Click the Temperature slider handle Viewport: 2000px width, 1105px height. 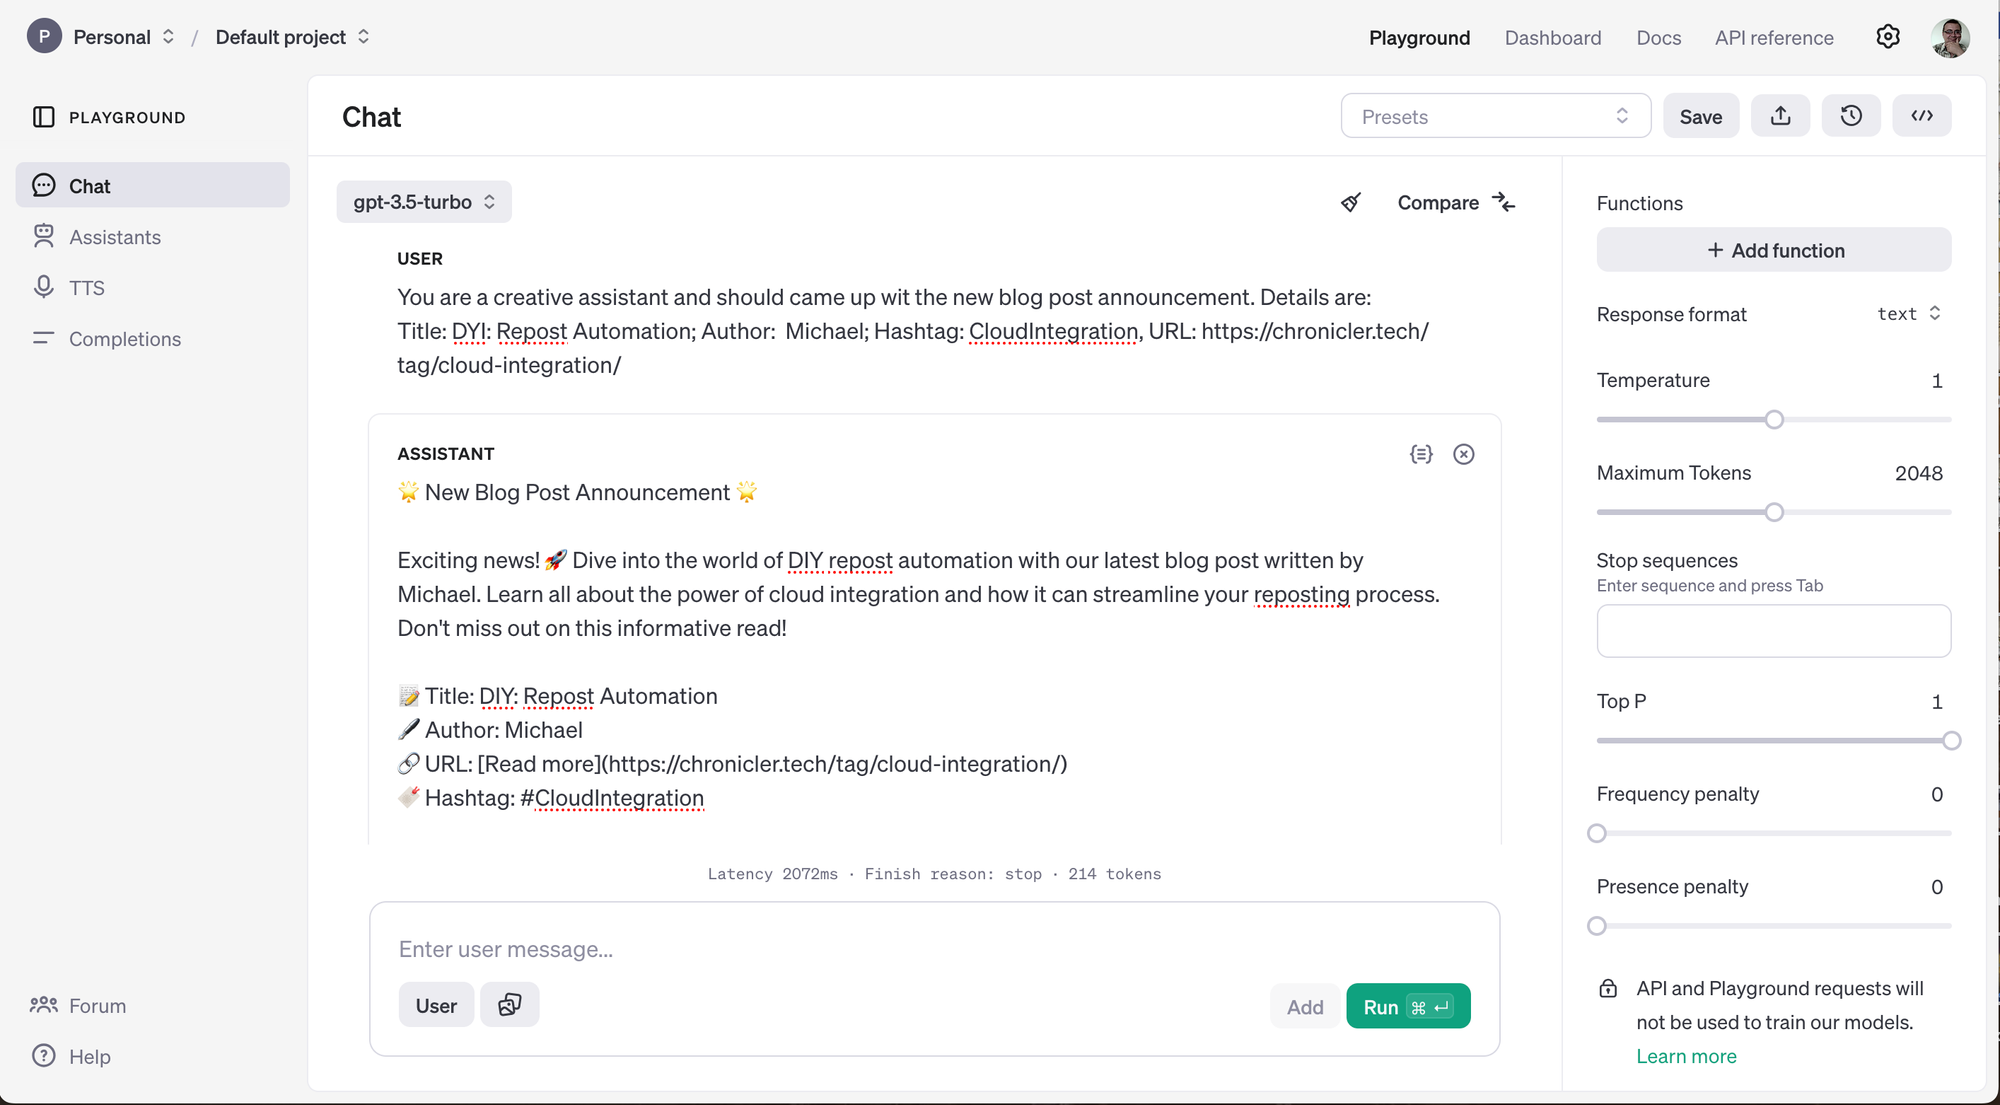[x=1774, y=420]
